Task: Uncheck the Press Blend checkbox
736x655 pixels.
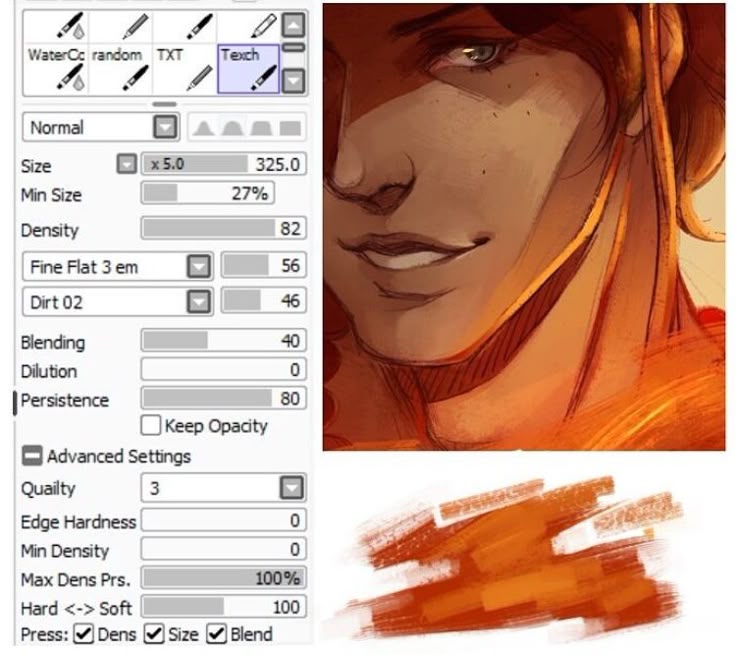Action: (x=216, y=634)
